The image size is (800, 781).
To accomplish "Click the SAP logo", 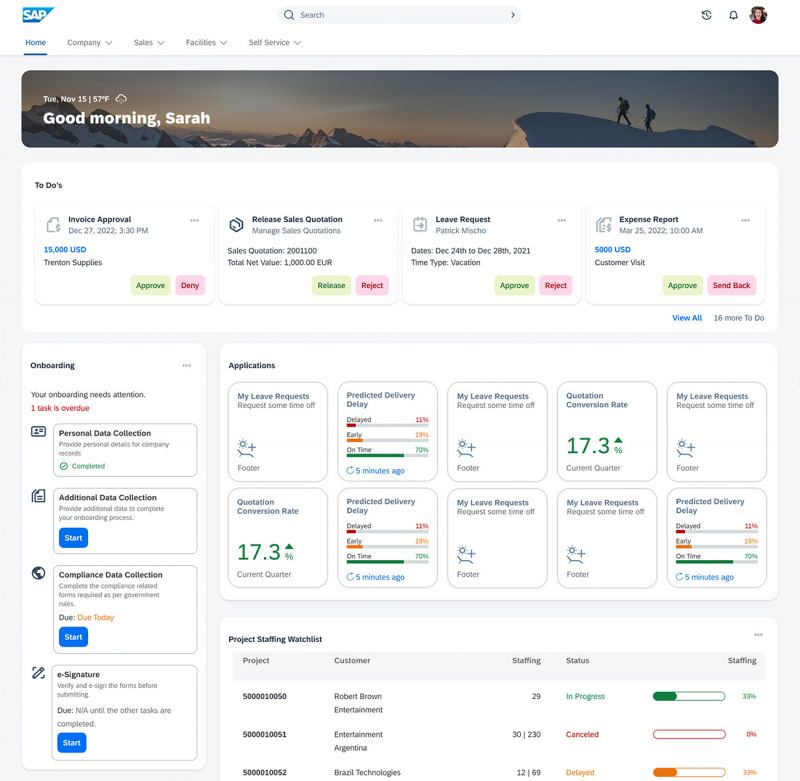I will tap(38, 15).
